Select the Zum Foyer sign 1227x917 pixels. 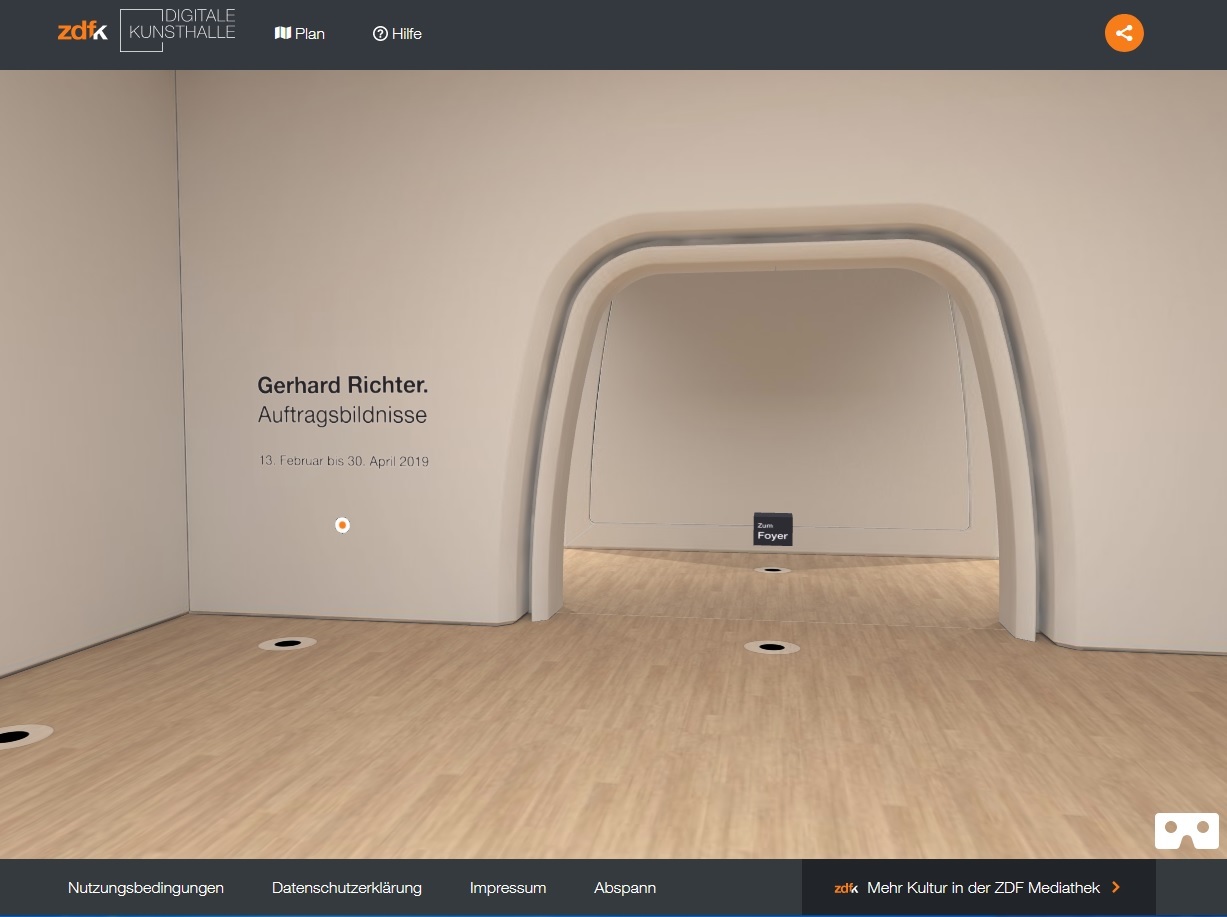pyautogui.click(x=772, y=529)
